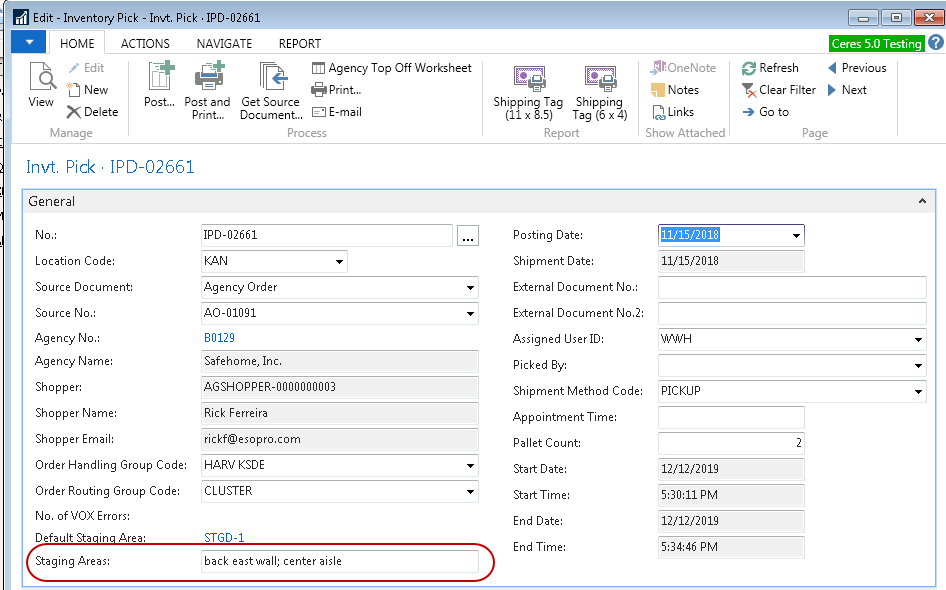The height and width of the screenshot is (590, 946).
Task: Collapse the General section header
Action: [x=921, y=201]
